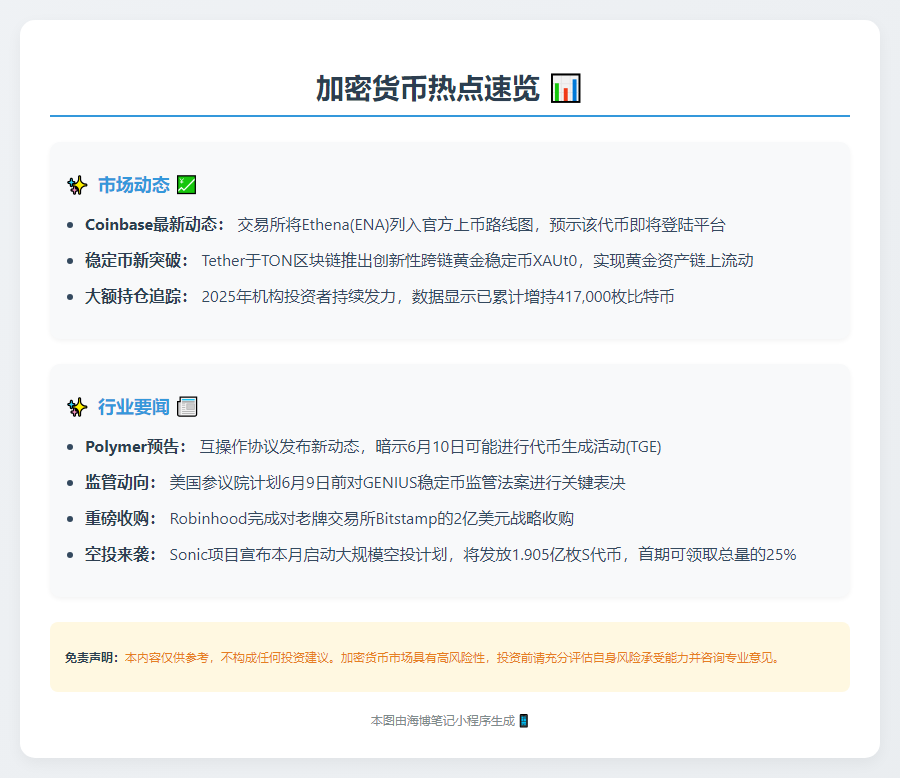Click the 本图由海博笔记小程序生成 footer text
This screenshot has height=778, width=900.
[442, 720]
